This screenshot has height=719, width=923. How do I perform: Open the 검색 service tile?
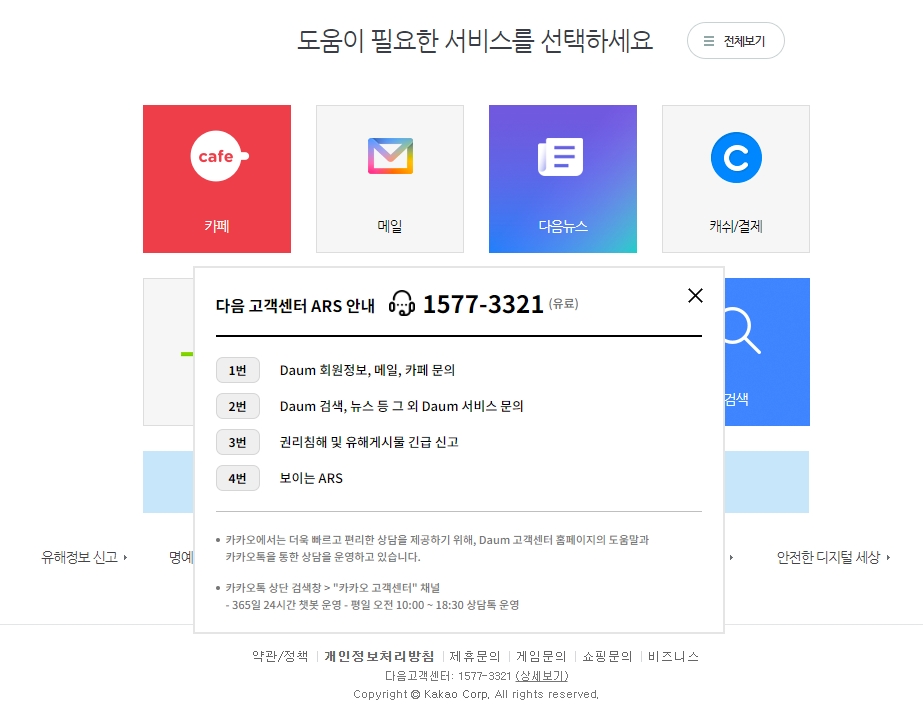(x=767, y=352)
